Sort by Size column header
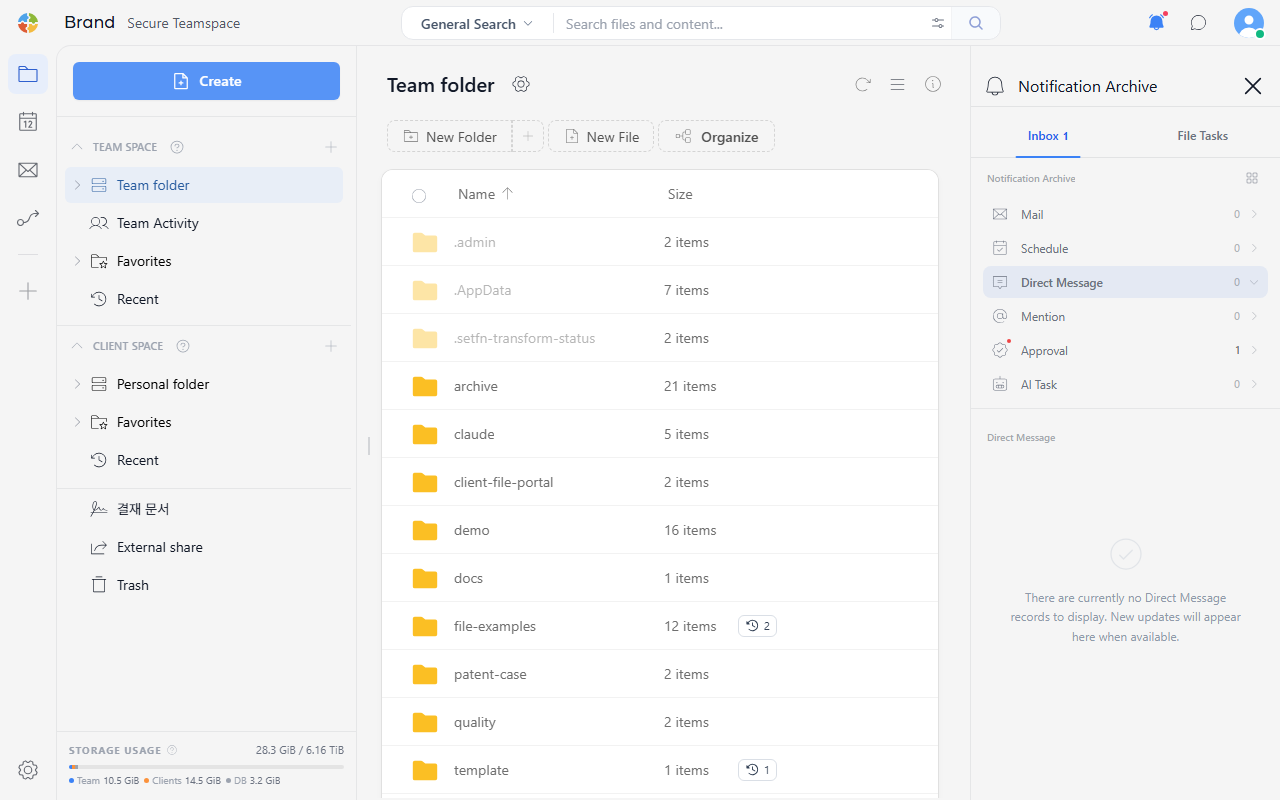 (680, 194)
